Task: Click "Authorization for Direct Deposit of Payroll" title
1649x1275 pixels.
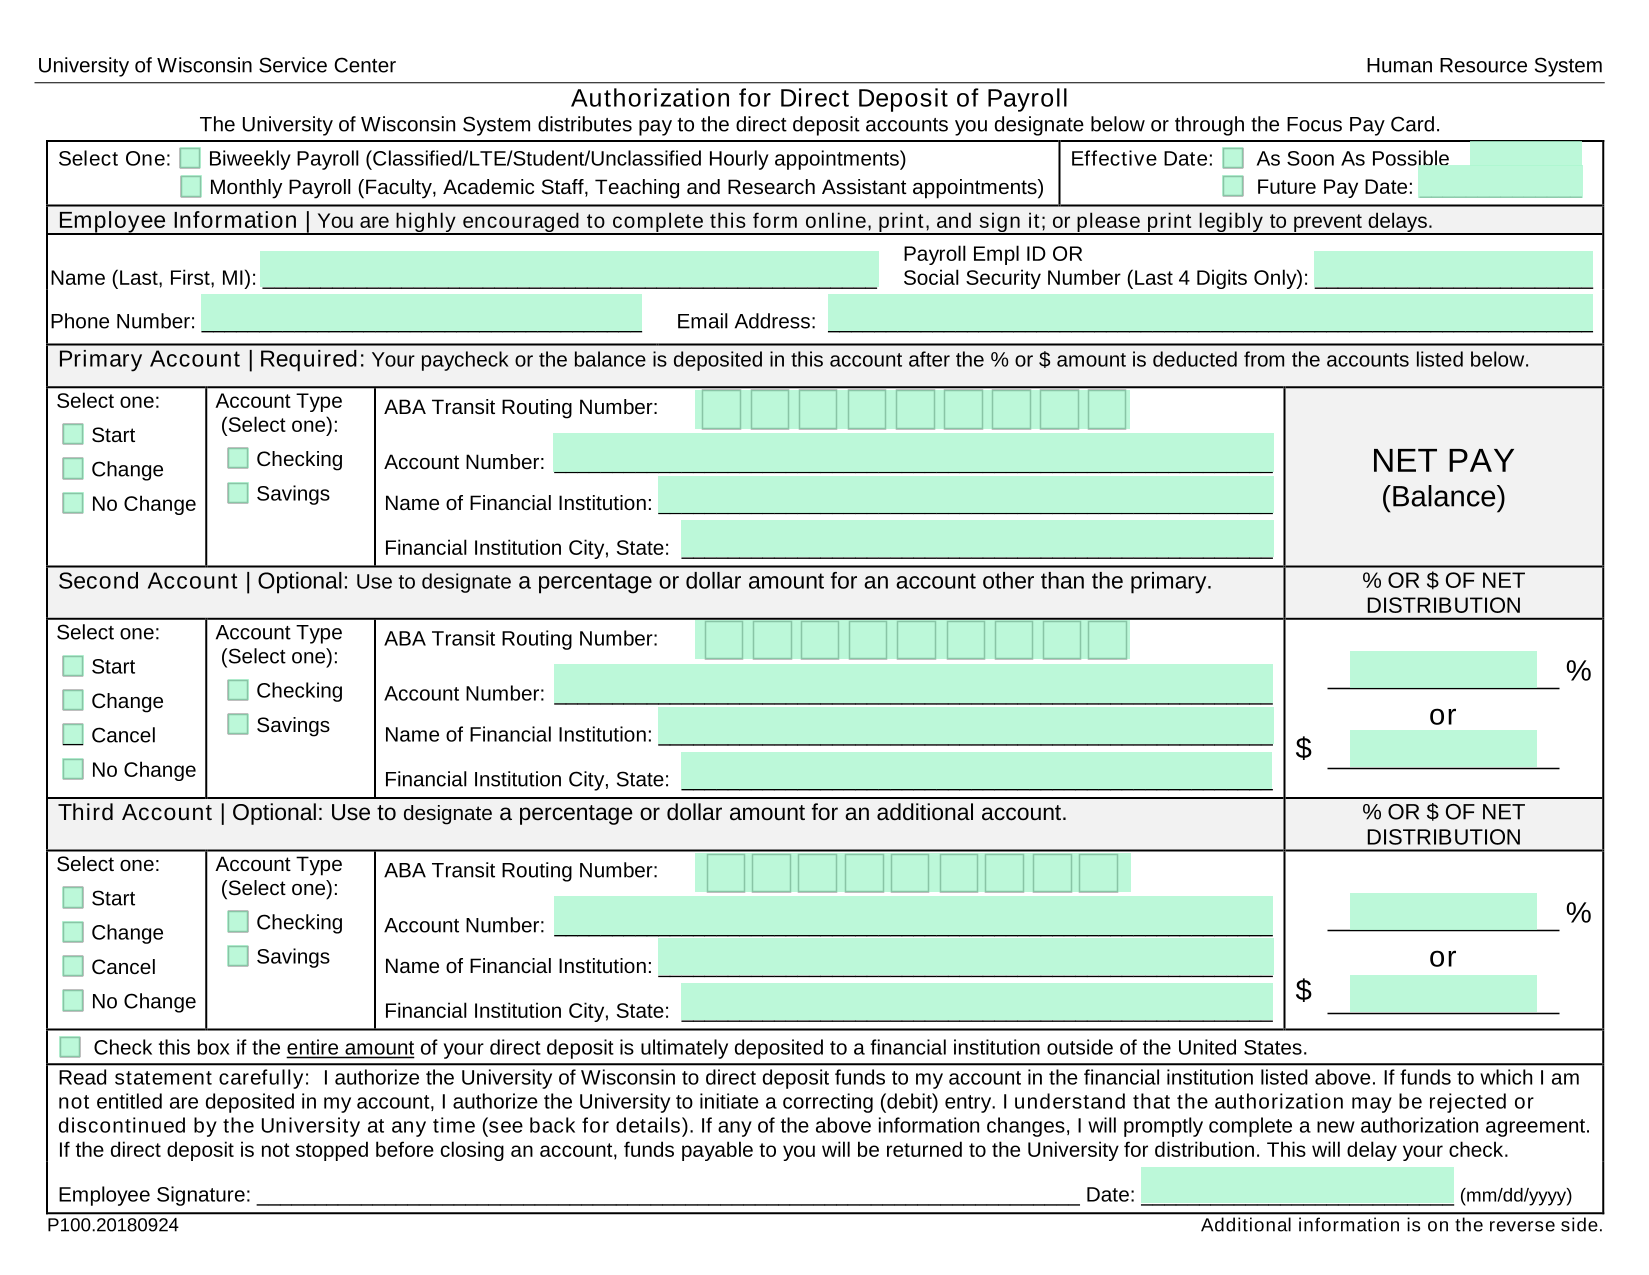Action: click(x=820, y=98)
